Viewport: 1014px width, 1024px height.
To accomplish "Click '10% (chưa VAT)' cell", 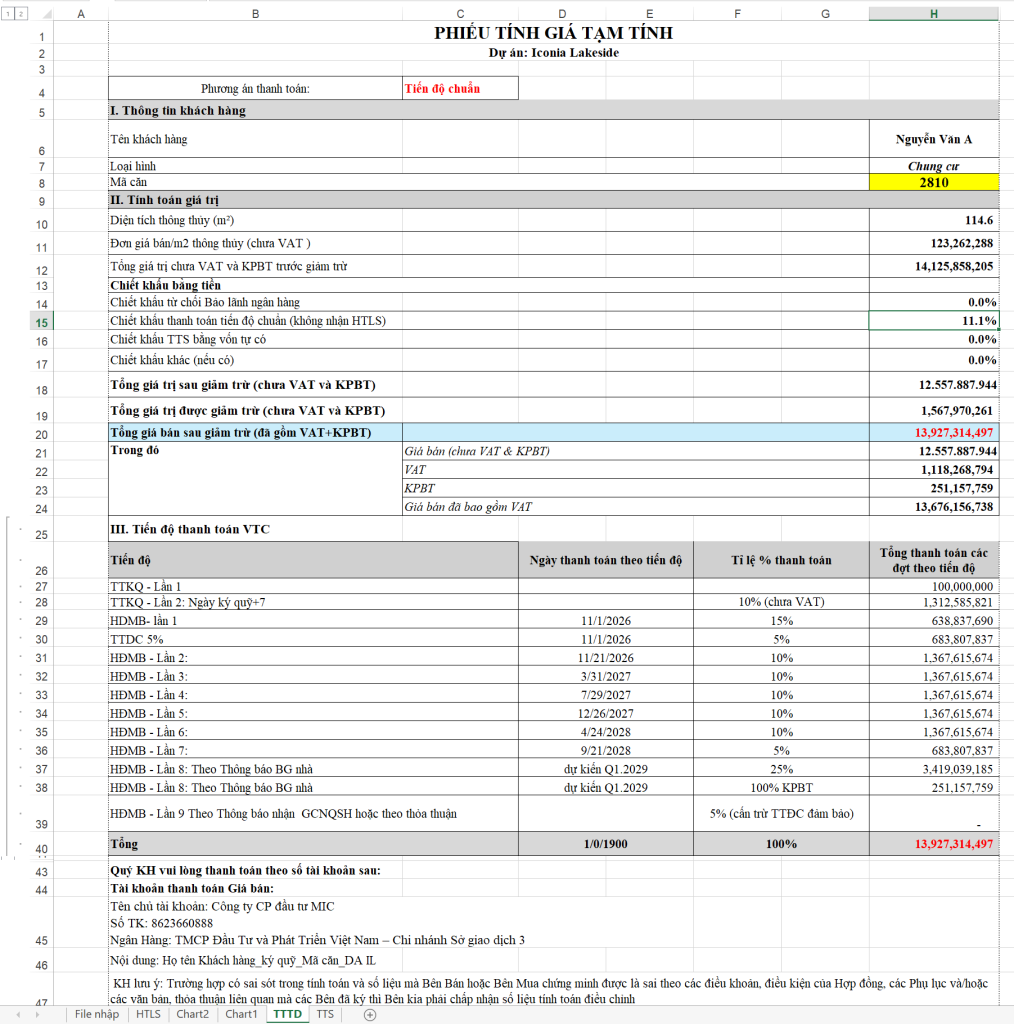I will coord(781,602).
